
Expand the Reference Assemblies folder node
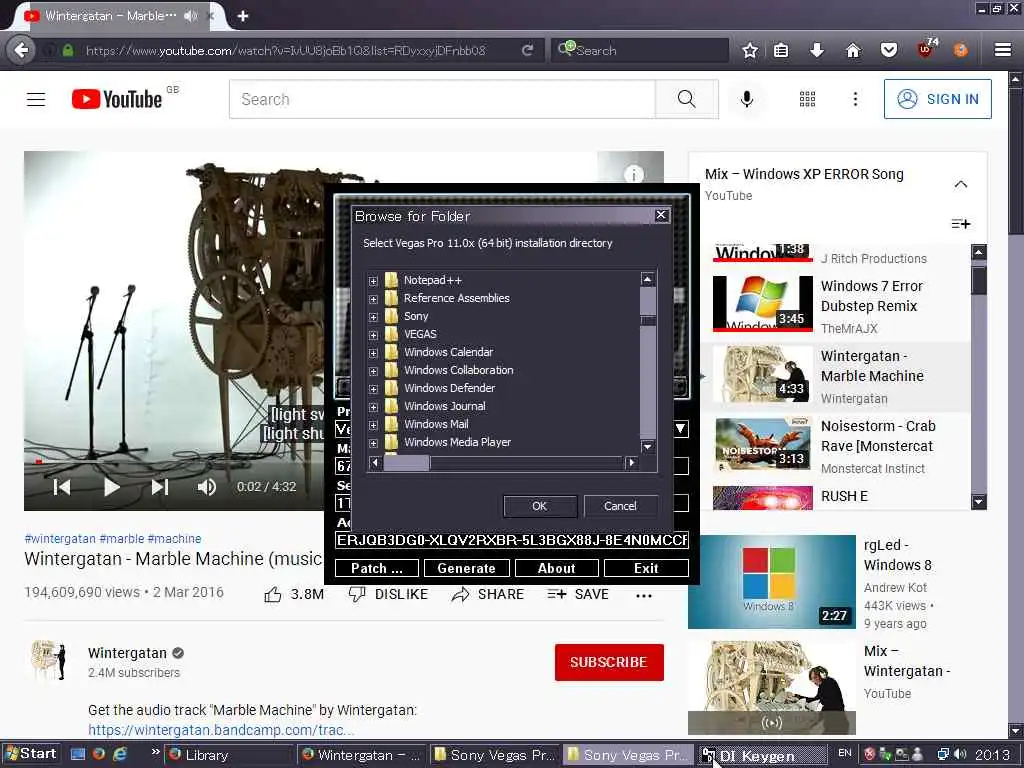(x=373, y=299)
